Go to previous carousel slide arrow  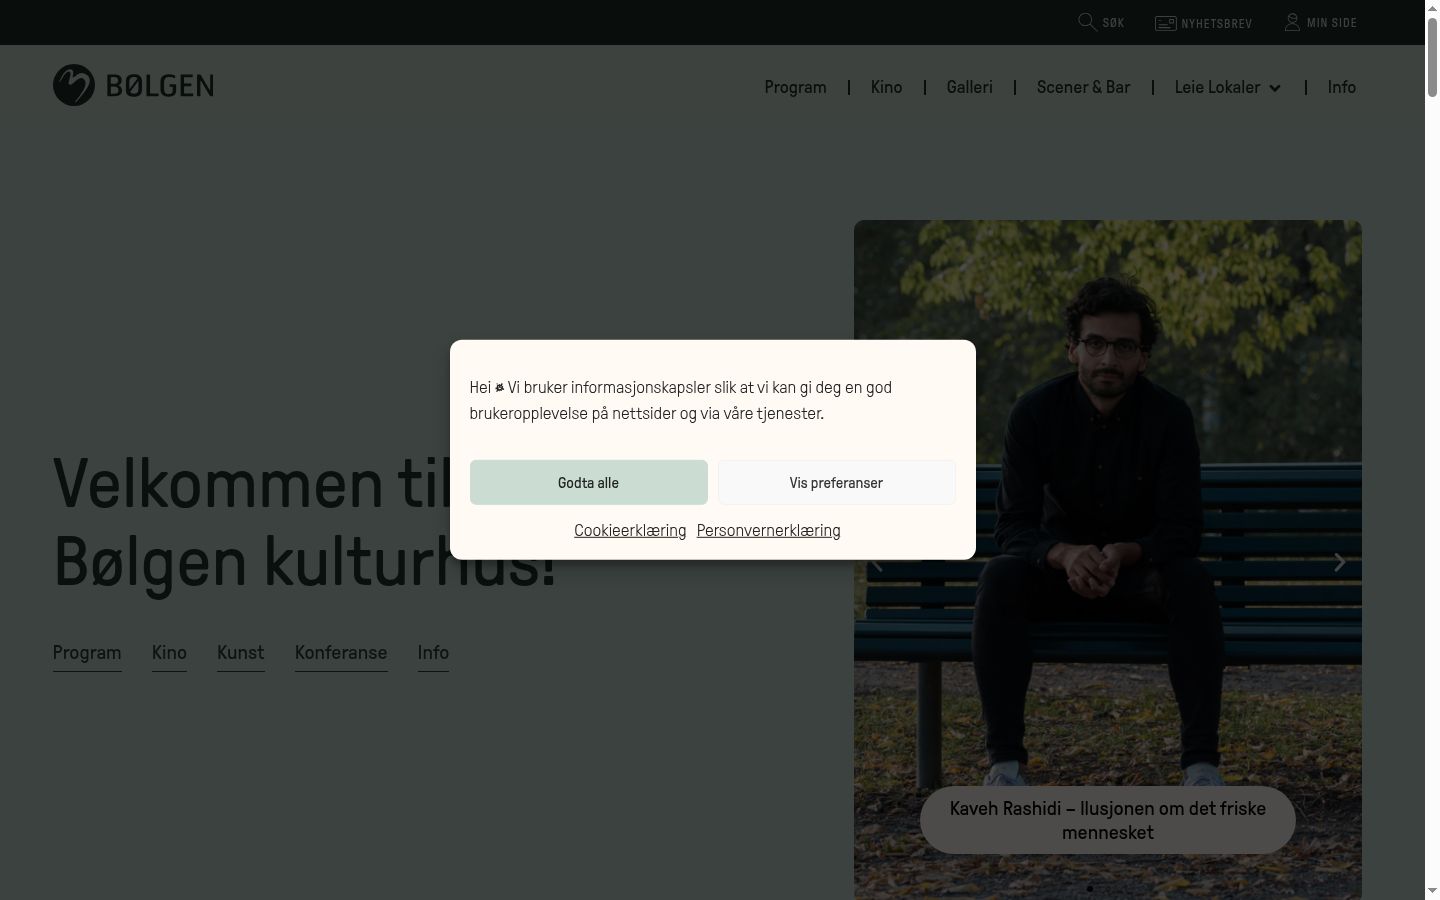pyautogui.click(x=876, y=562)
